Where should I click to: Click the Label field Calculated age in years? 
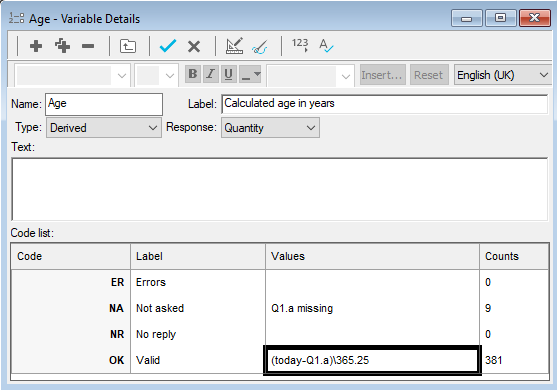[x=384, y=104]
